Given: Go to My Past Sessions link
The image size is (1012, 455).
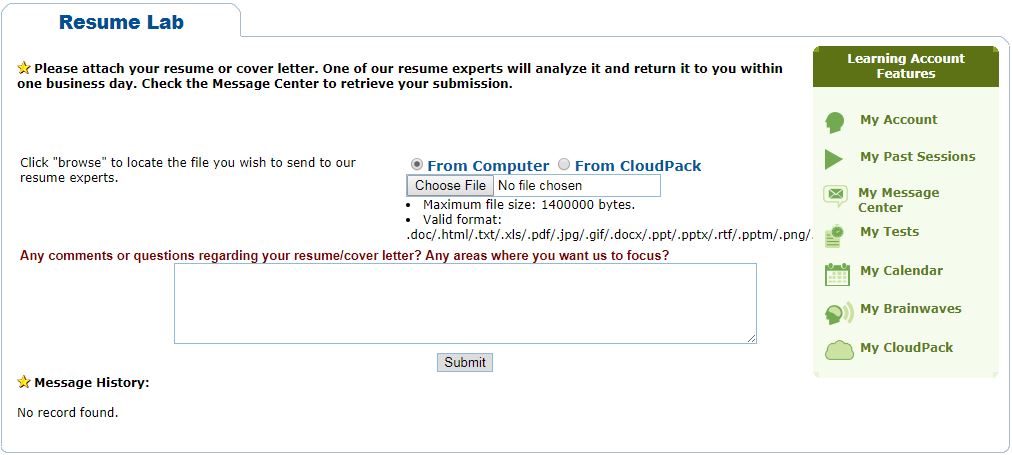Looking at the screenshot, I should [x=917, y=157].
